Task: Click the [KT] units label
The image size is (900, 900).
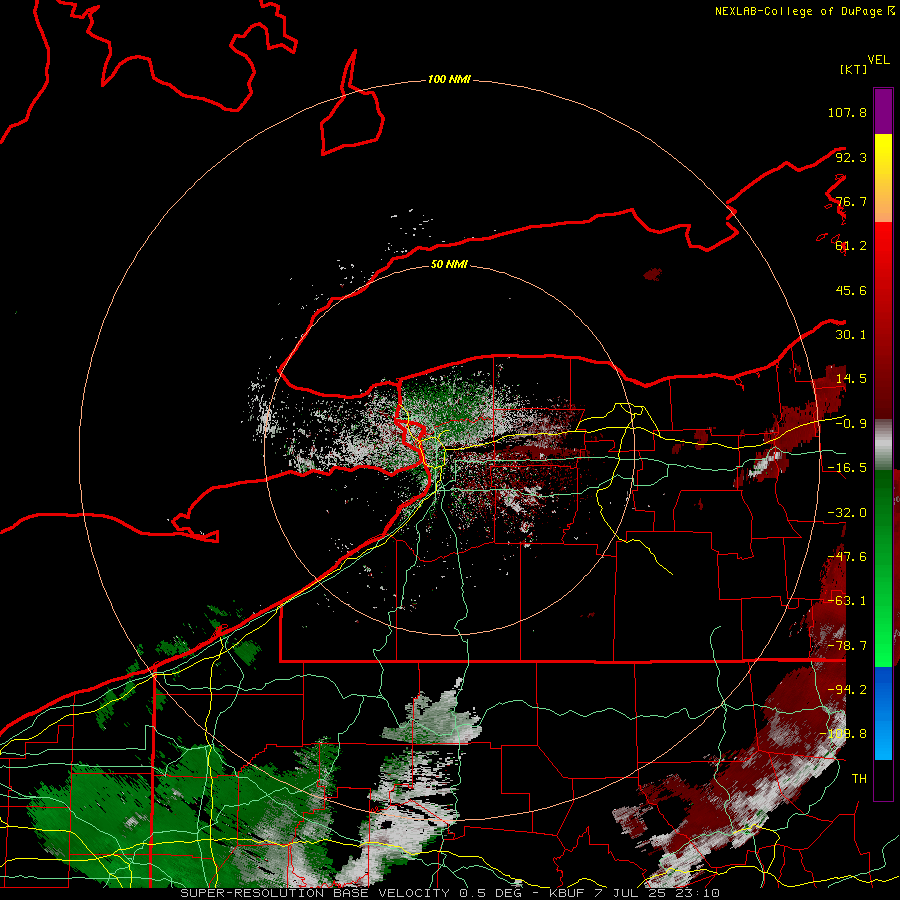Action: tap(854, 69)
